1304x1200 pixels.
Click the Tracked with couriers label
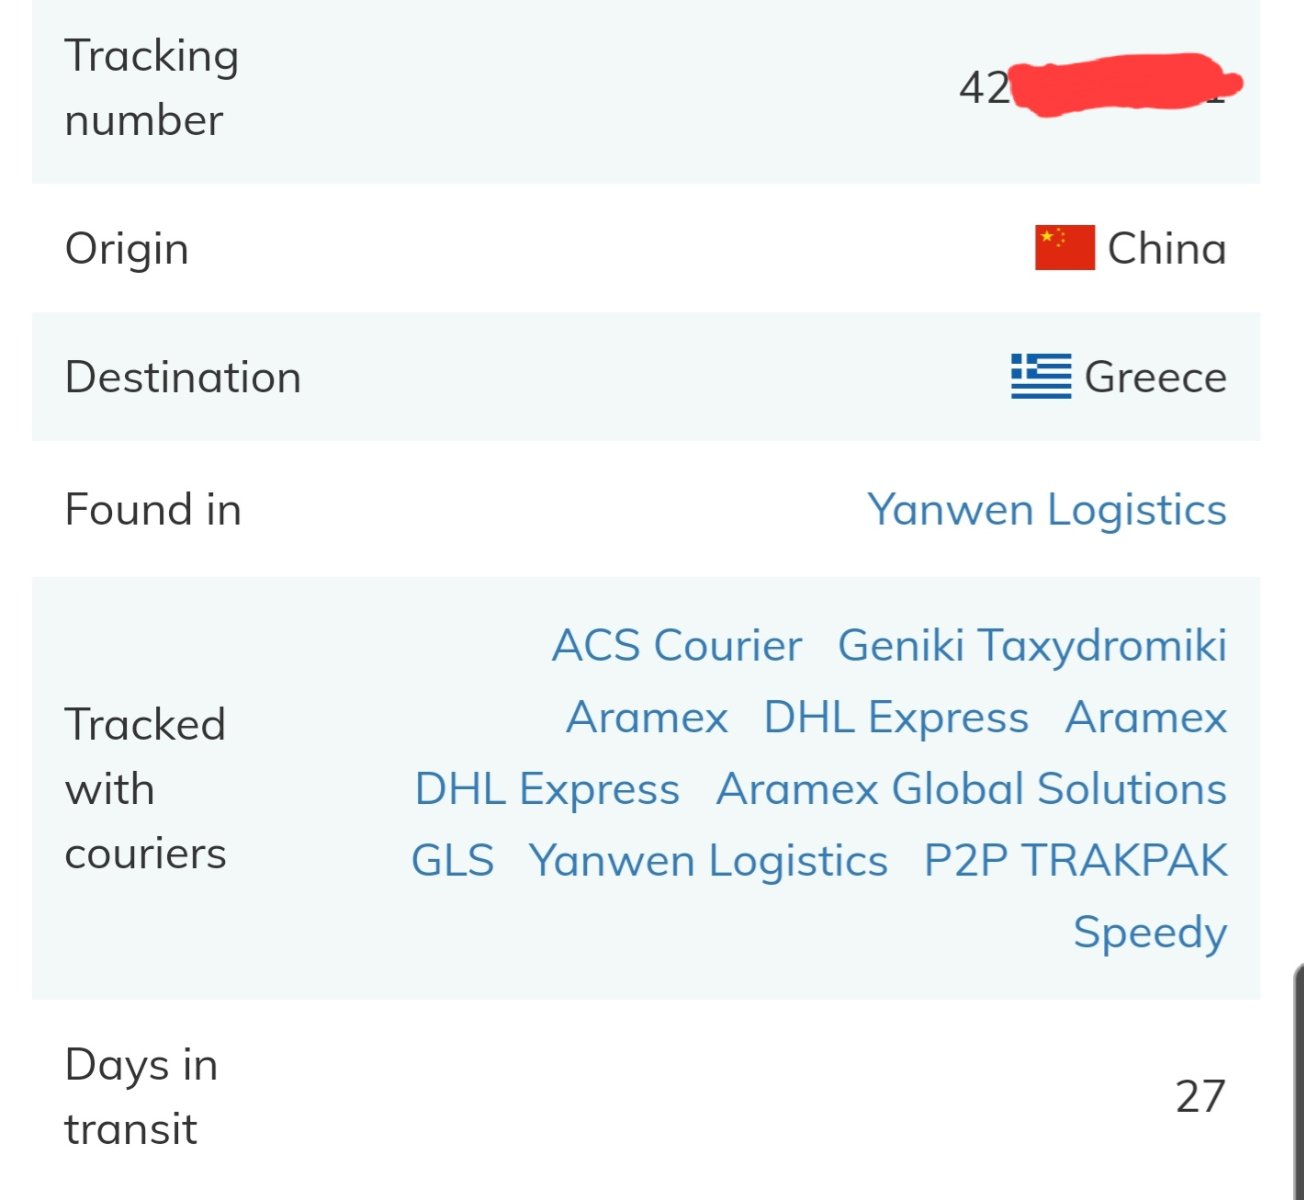pos(146,789)
